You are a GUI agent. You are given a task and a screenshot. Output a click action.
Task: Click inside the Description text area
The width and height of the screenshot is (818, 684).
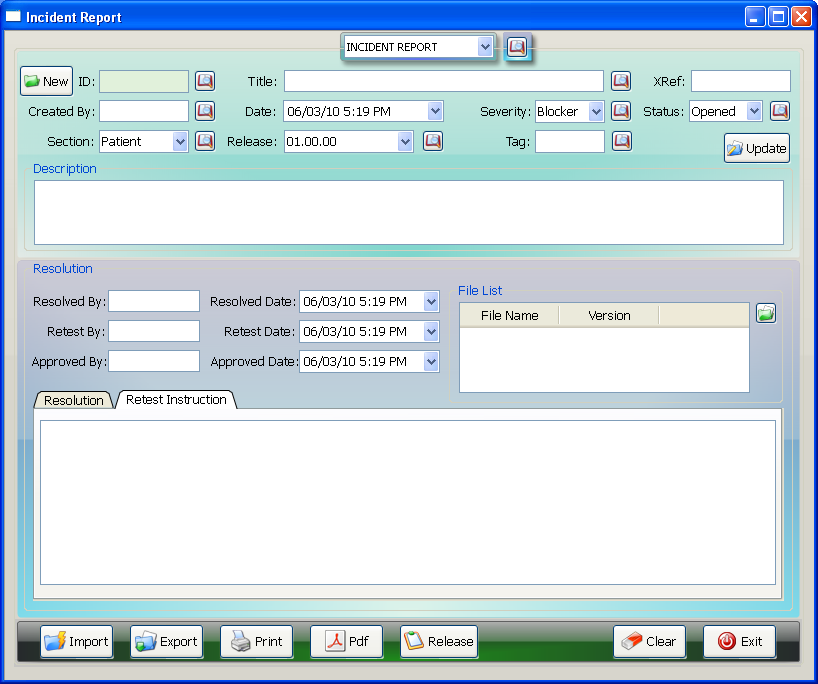pos(409,212)
